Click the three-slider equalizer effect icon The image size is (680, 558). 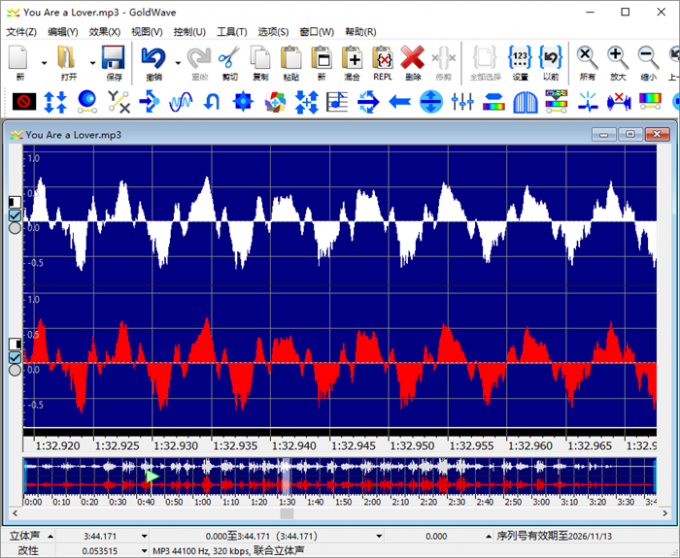(x=462, y=102)
